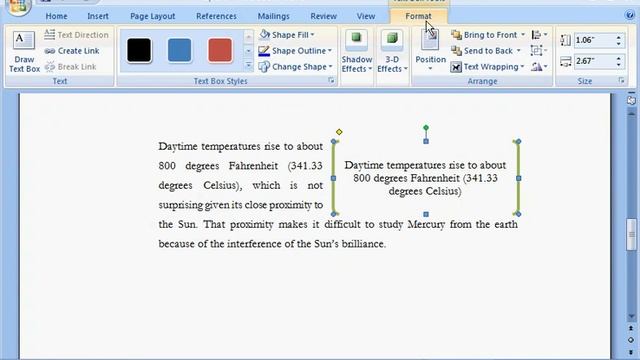This screenshot has height=360, width=640.
Task: Click the scroll down arrow of document
Action: coord(631,317)
